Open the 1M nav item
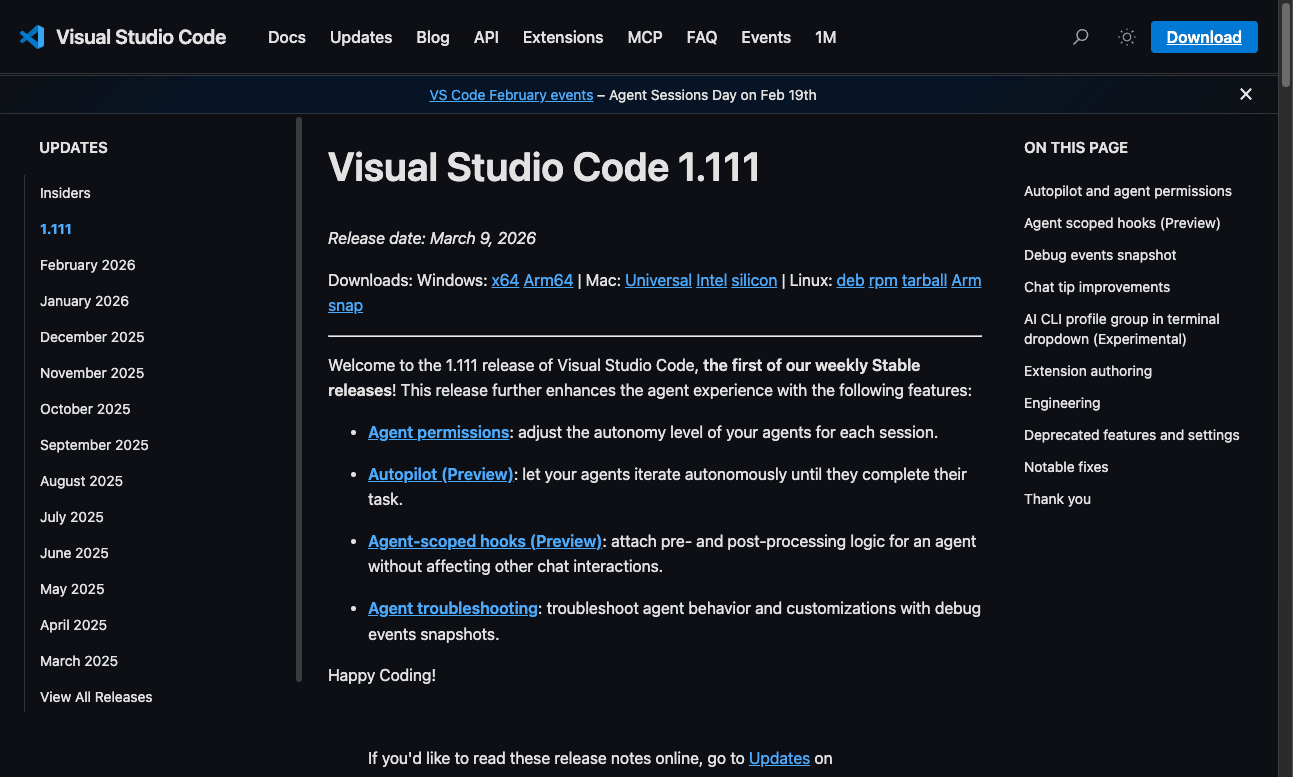Screen dimensions: 1293x777 pos(826,37)
